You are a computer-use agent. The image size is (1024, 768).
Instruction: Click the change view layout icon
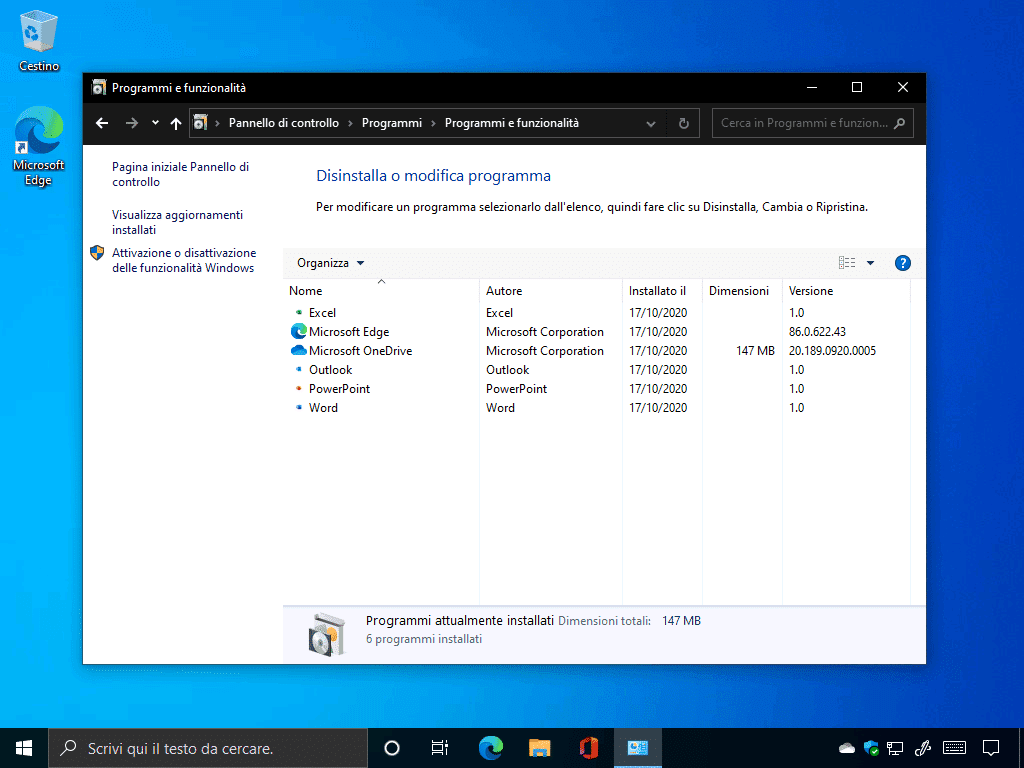[847, 263]
